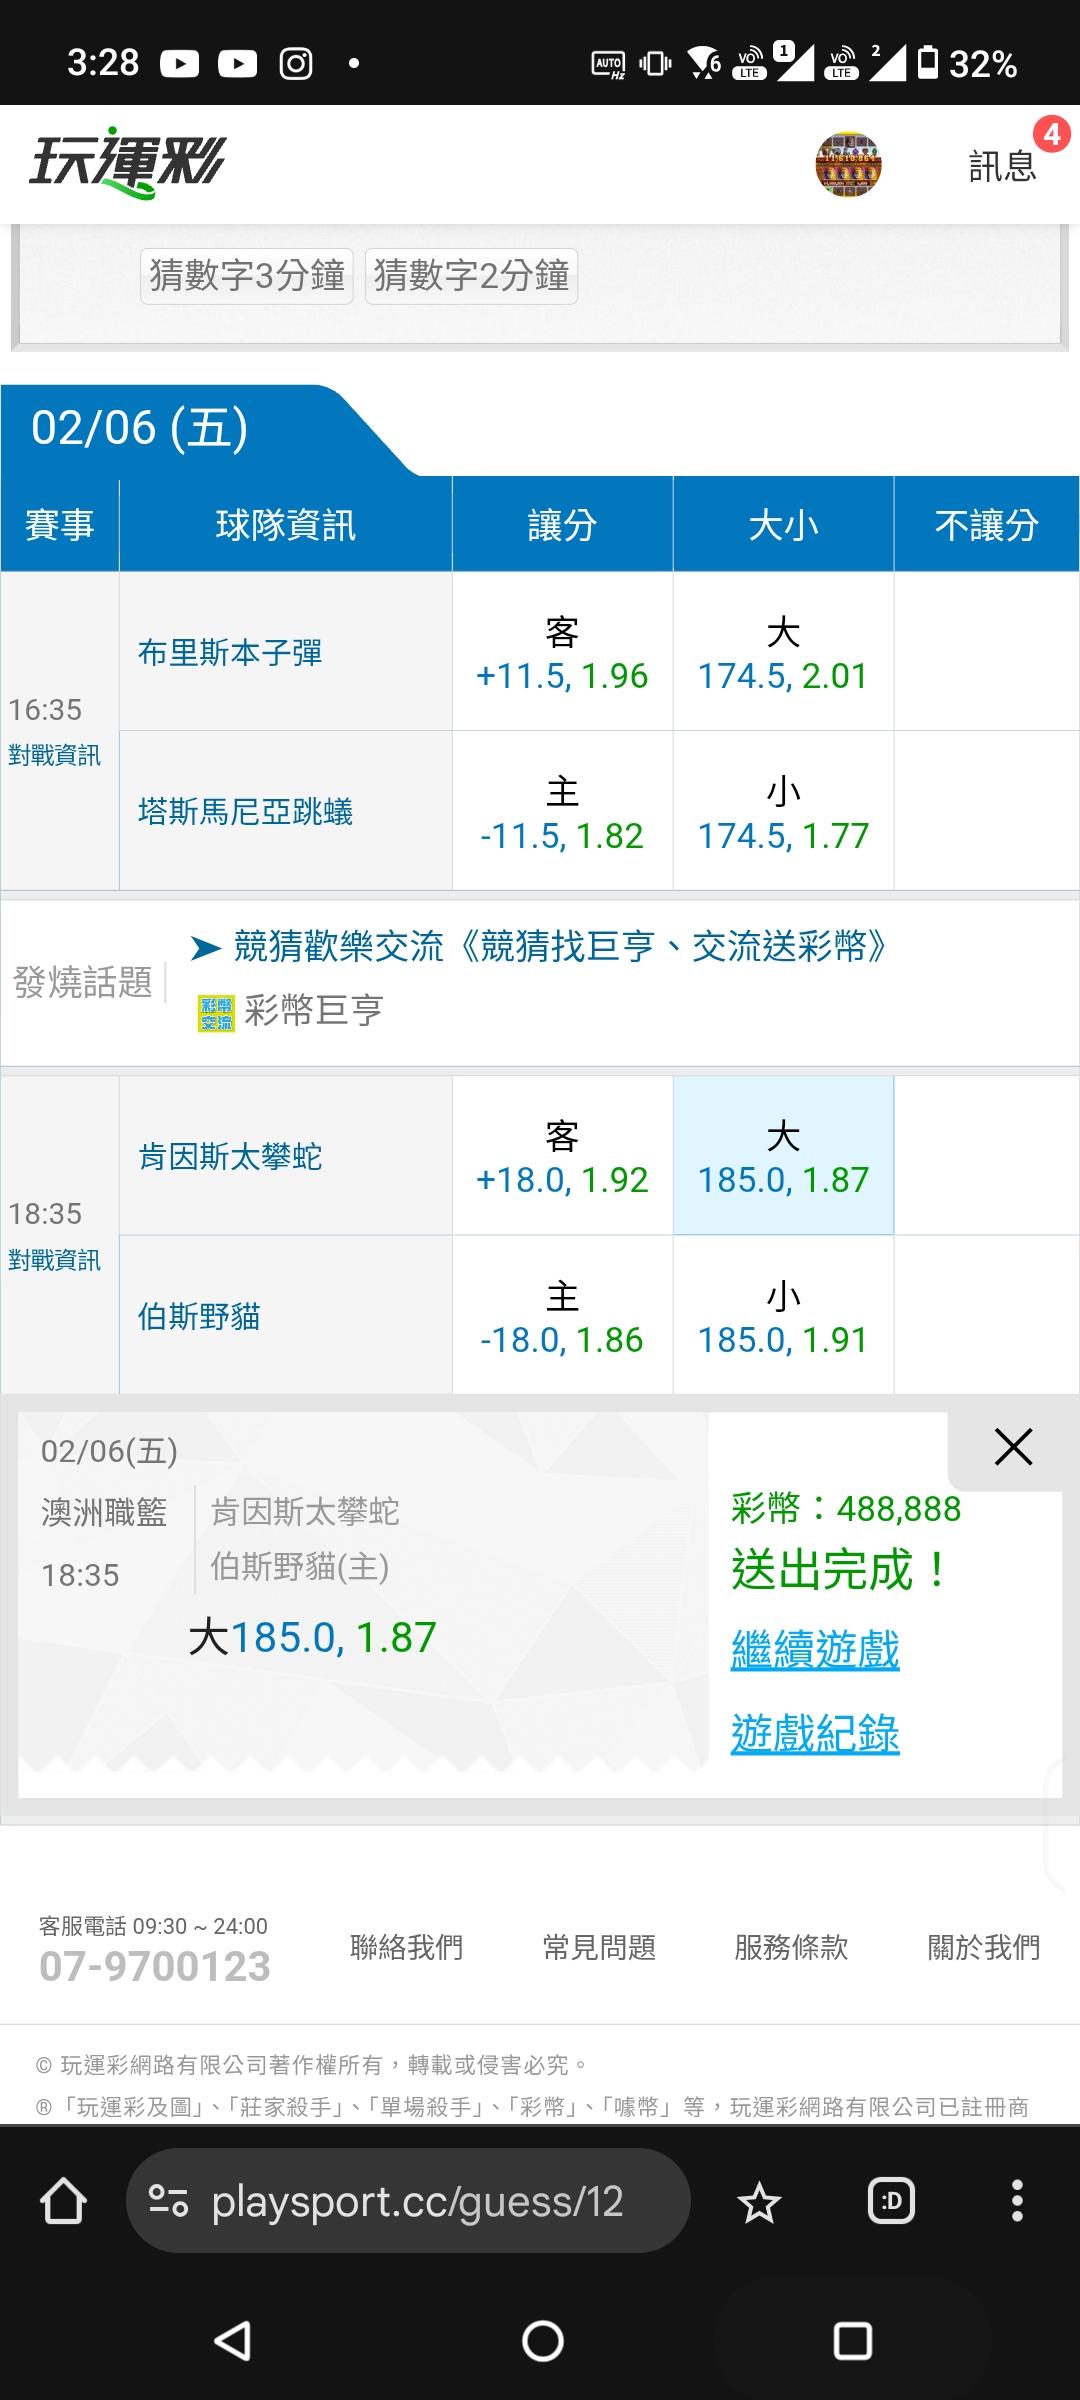The image size is (1080, 2400).
Task: Select the 猜數字3分鐘 game tab
Action: pyautogui.click(x=247, y=275)
